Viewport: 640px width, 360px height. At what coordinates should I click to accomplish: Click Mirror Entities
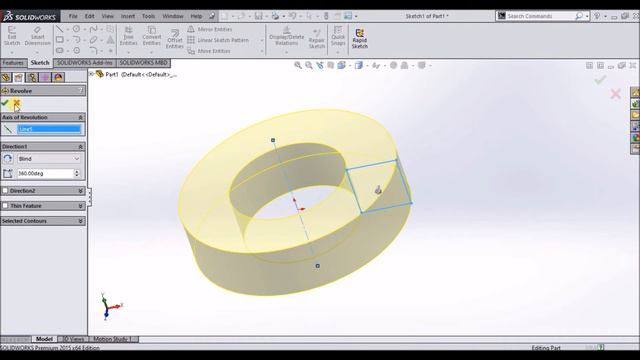(210, 29)
